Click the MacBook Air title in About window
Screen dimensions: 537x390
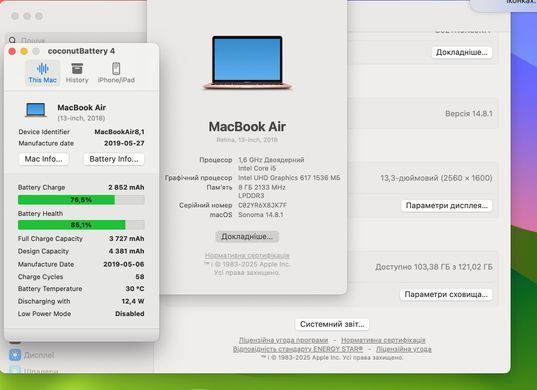point(247,127)
